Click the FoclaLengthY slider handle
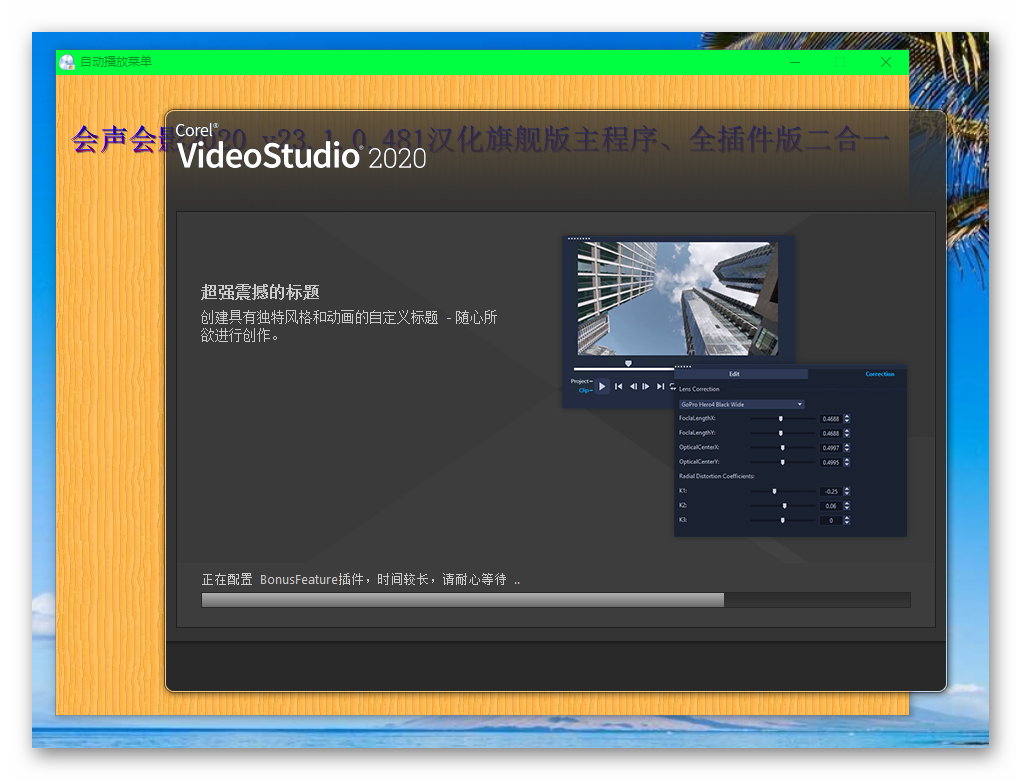Image resolution: width=1021 pixels, height=780 pixels. point(781,433)
